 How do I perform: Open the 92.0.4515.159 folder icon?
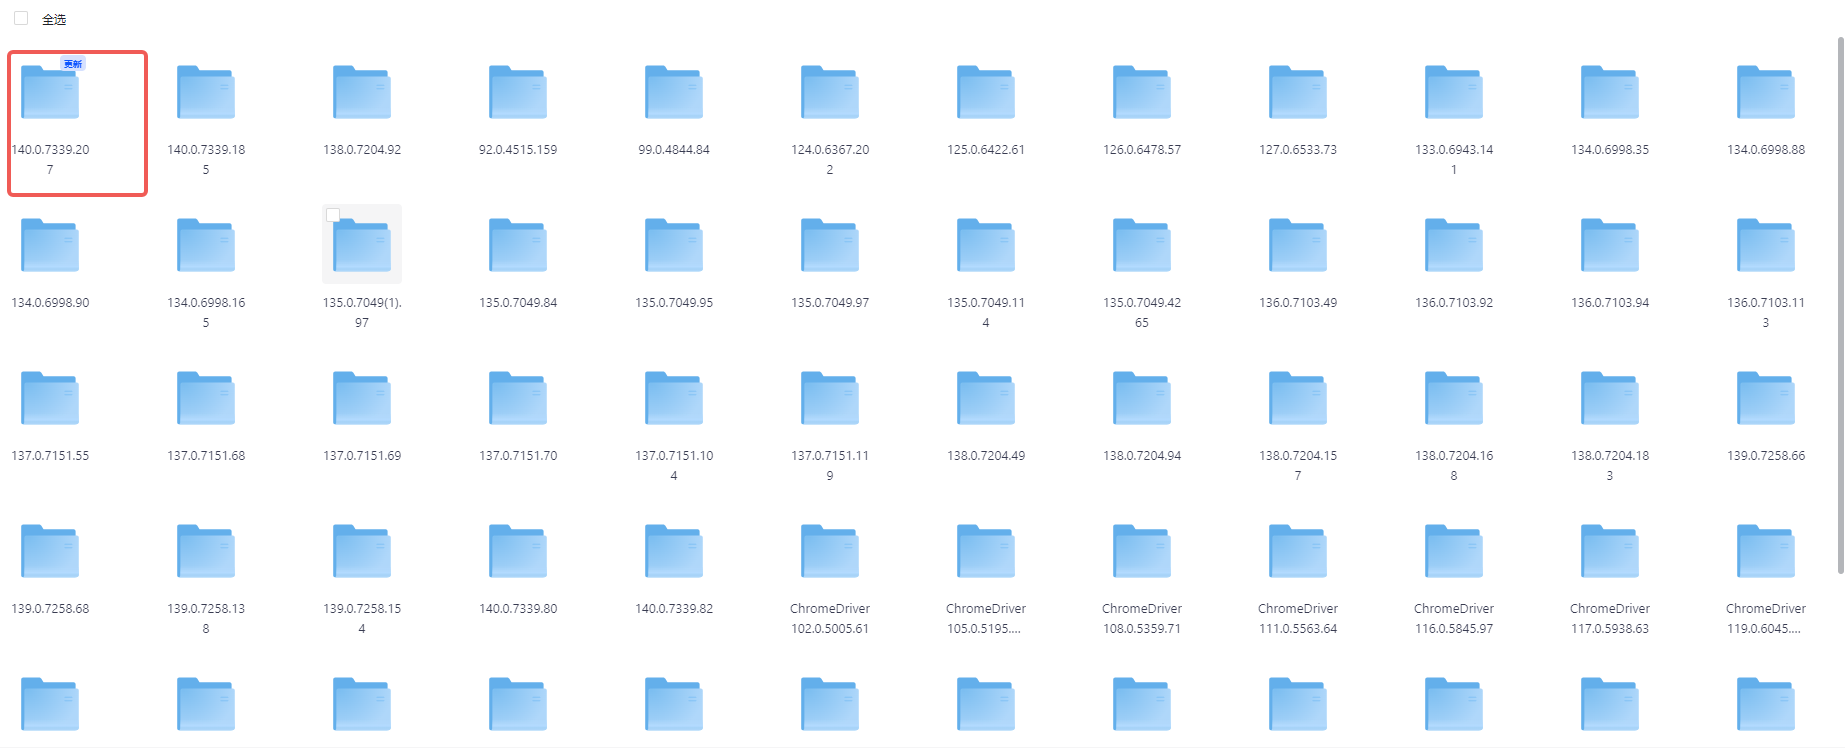point(518,93)
